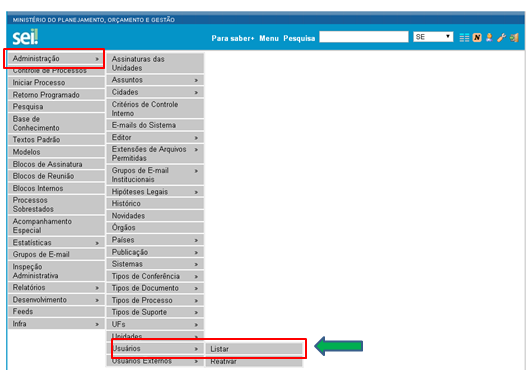Open Iniciar Processo menu item
528x377 pixels.
[x=56, y=82]
